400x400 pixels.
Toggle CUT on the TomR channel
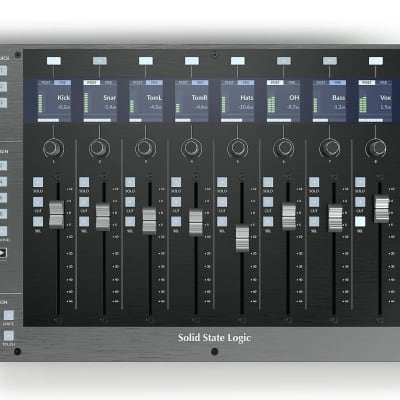[176, 202]
